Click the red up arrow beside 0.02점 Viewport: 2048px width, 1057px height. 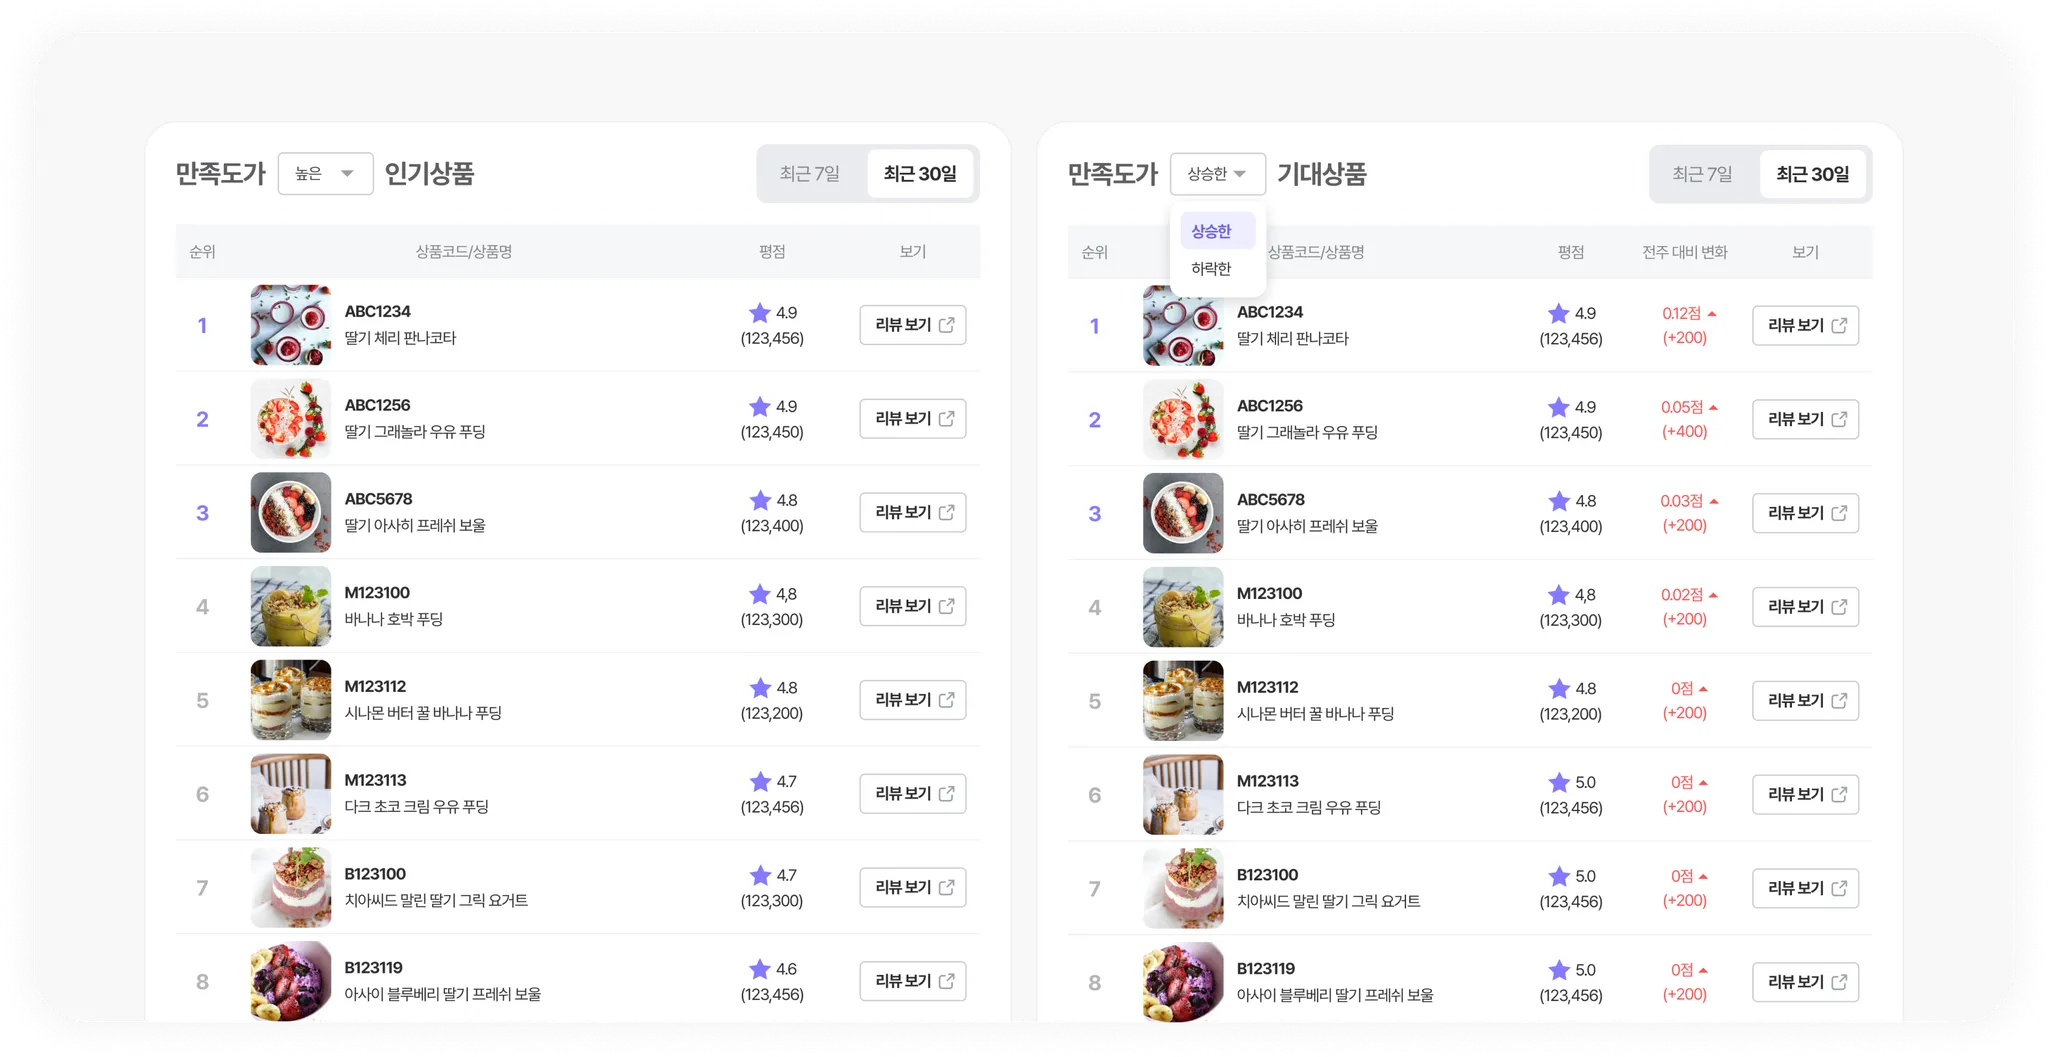(x=1713, y=595)
